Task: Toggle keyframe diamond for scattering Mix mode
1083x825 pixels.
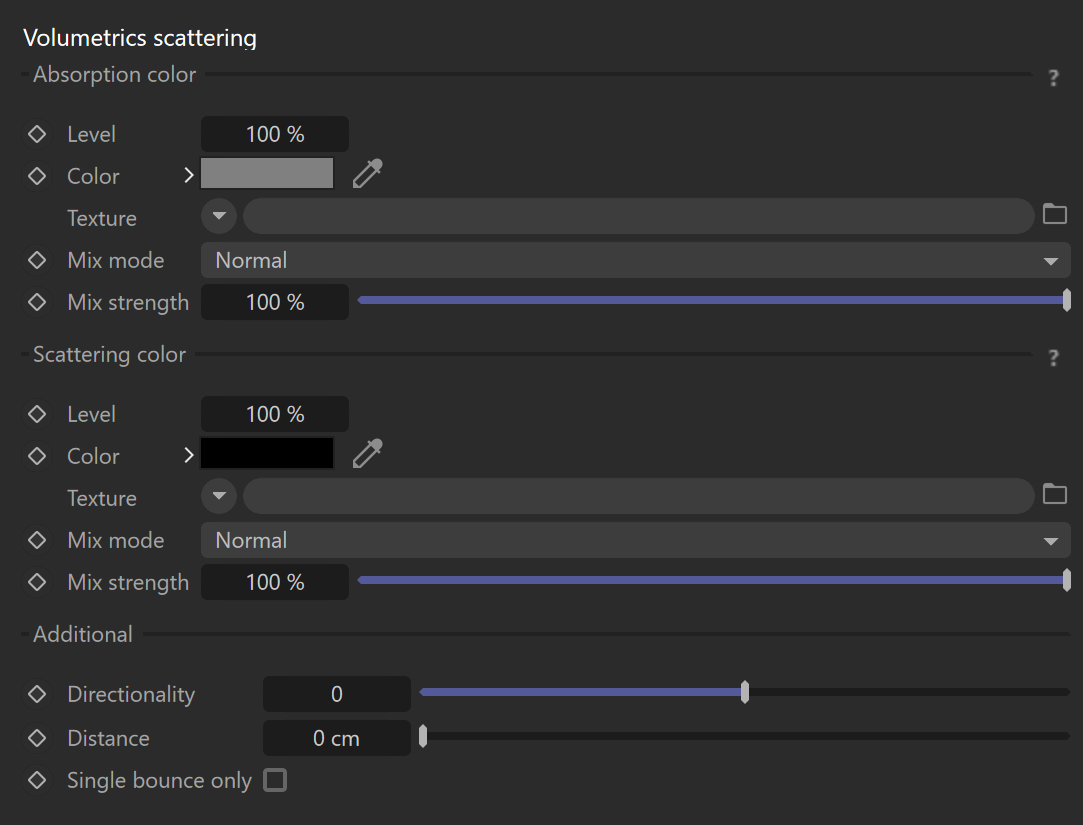Action: coord(37,540)
